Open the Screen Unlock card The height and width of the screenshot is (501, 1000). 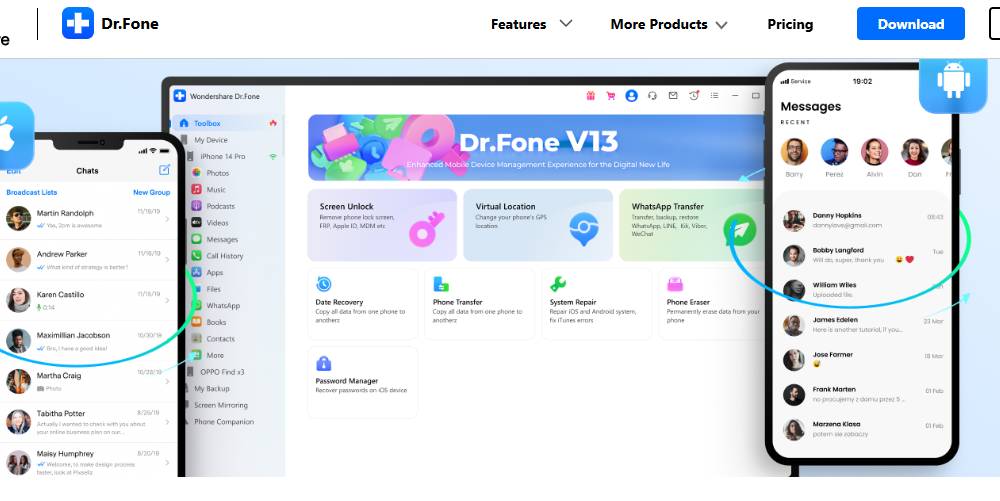click(x=382, y=225)
